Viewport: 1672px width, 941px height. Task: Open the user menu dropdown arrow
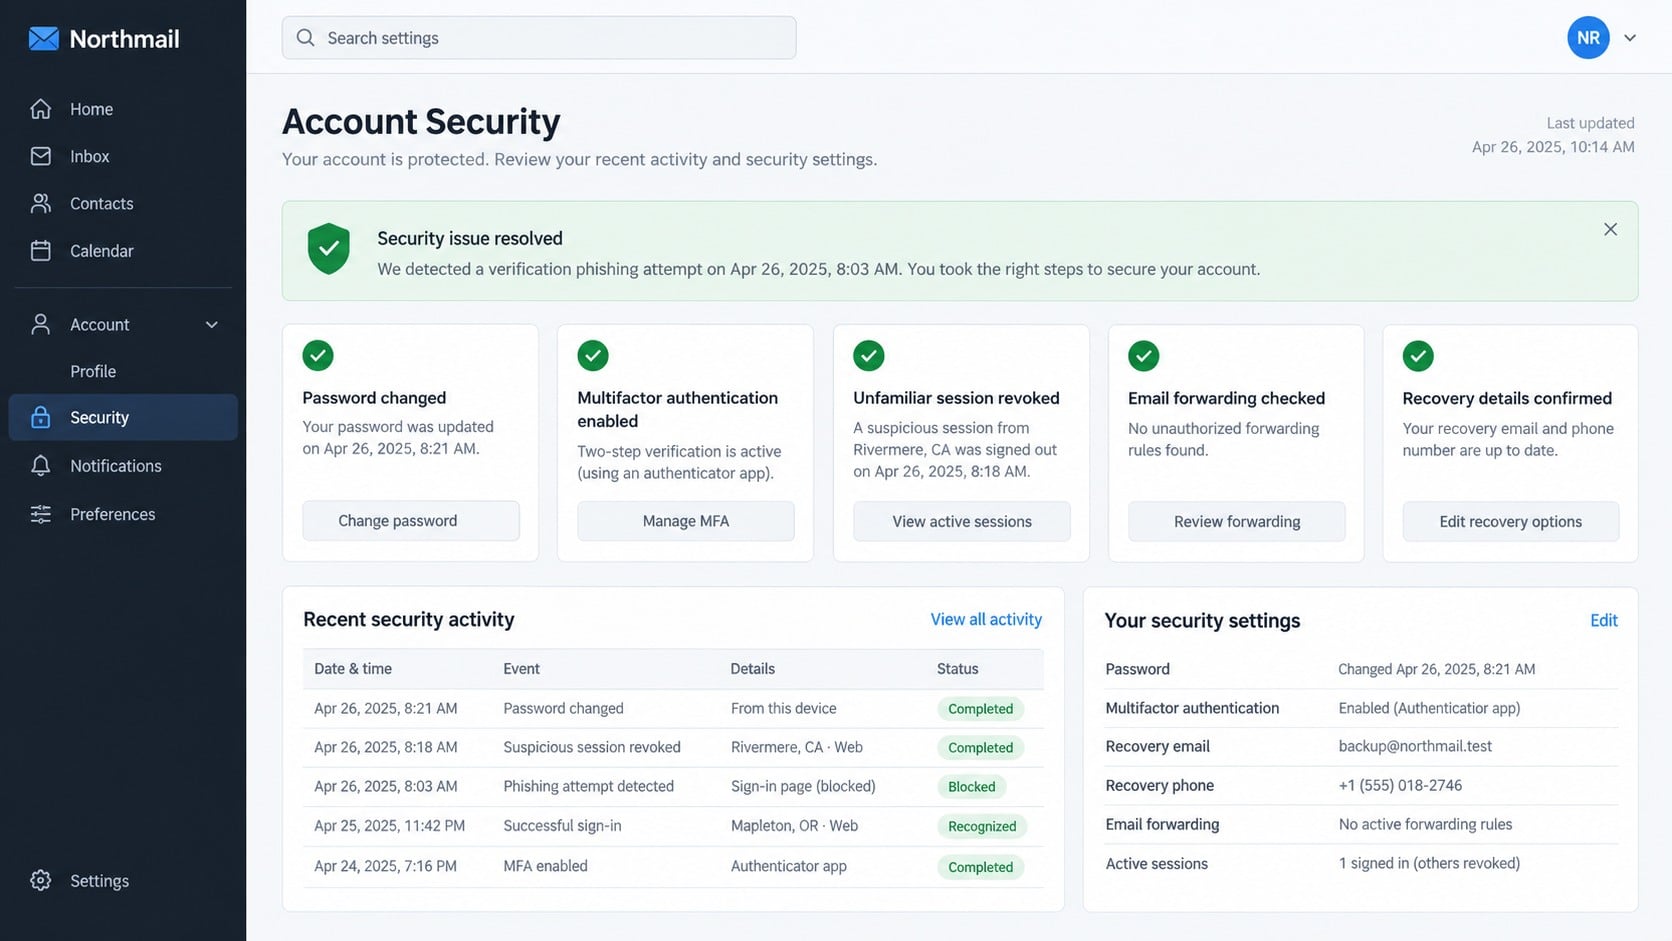[x=1630, y=38]
